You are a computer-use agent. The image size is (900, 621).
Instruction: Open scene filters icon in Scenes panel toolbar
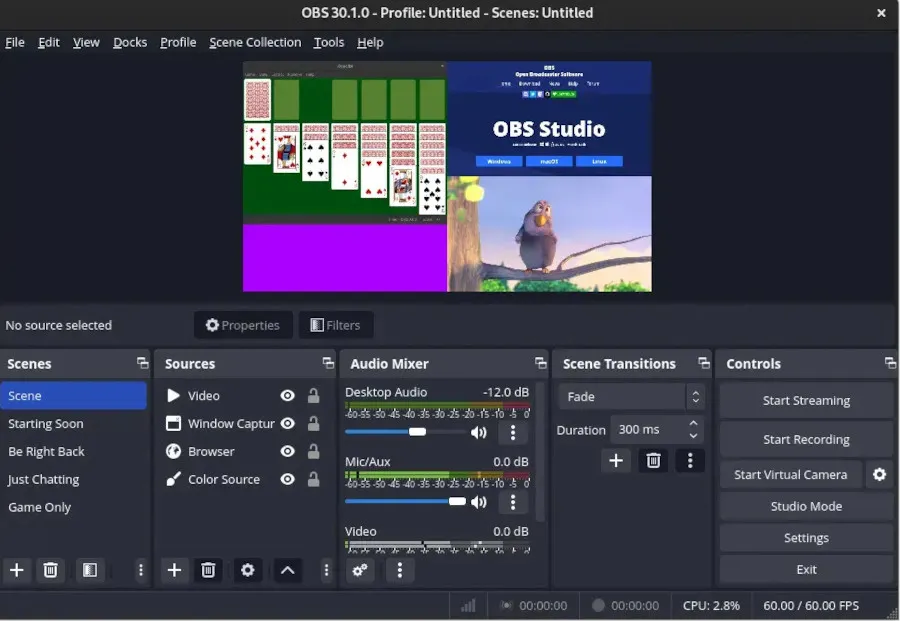tap(90, 570)
